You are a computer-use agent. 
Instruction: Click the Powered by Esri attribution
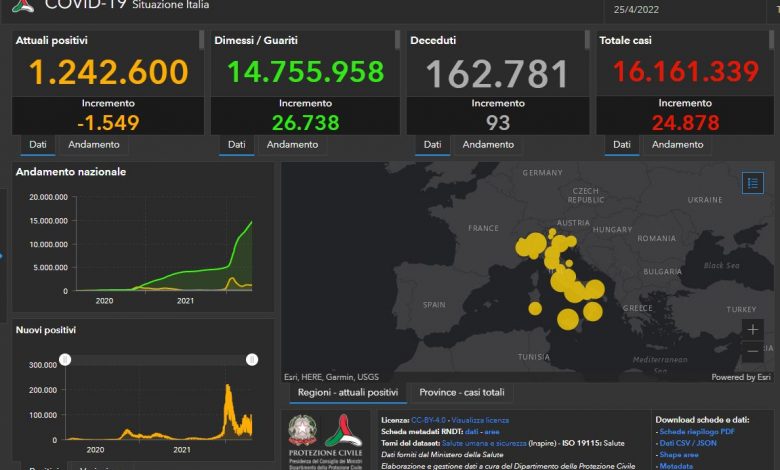click(740, 377)
